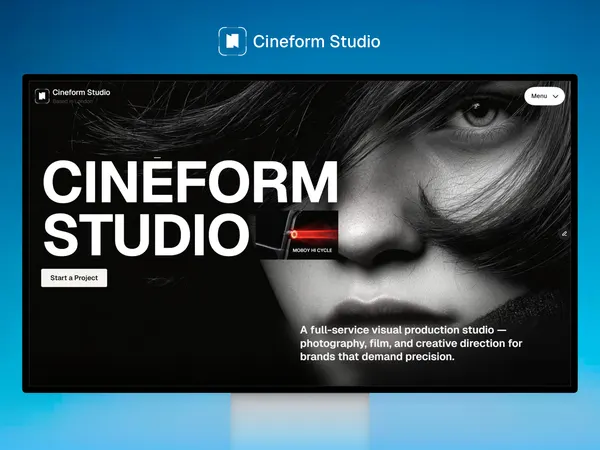Viewport: 600px width, 450px height.
Task: Open the Moboy Hi Cycle thumbnail
Action: coord(297,234)
